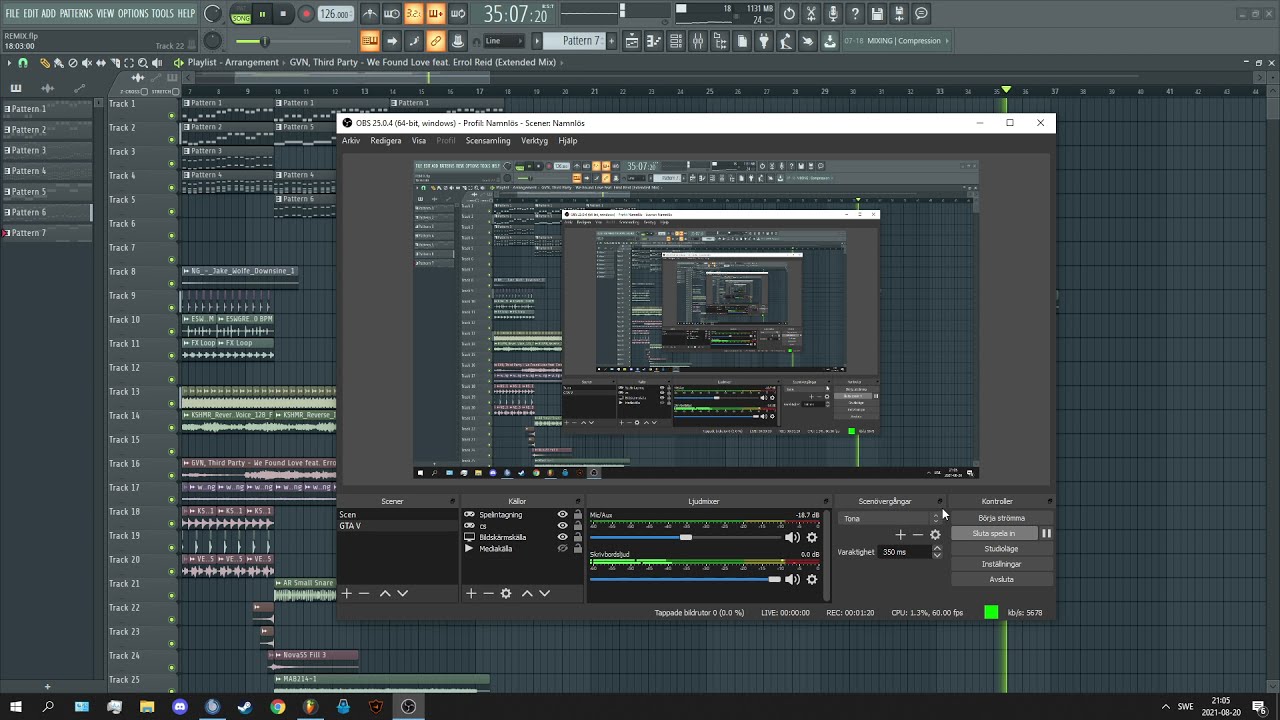
Task: Undock the Ljudmixer panel with its corner icon
Action: [826, 501]
